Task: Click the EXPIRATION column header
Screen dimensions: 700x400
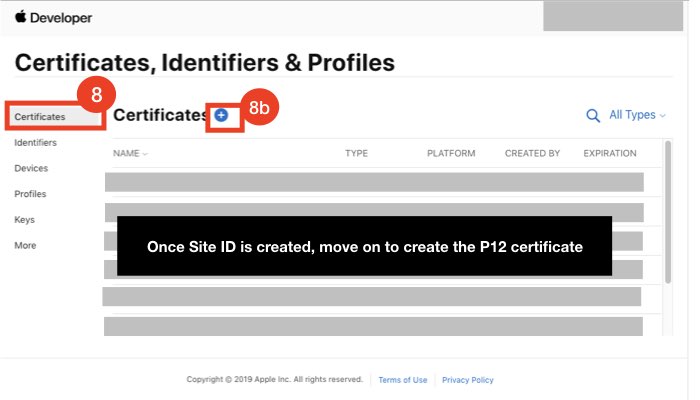Action: [610, 153]
